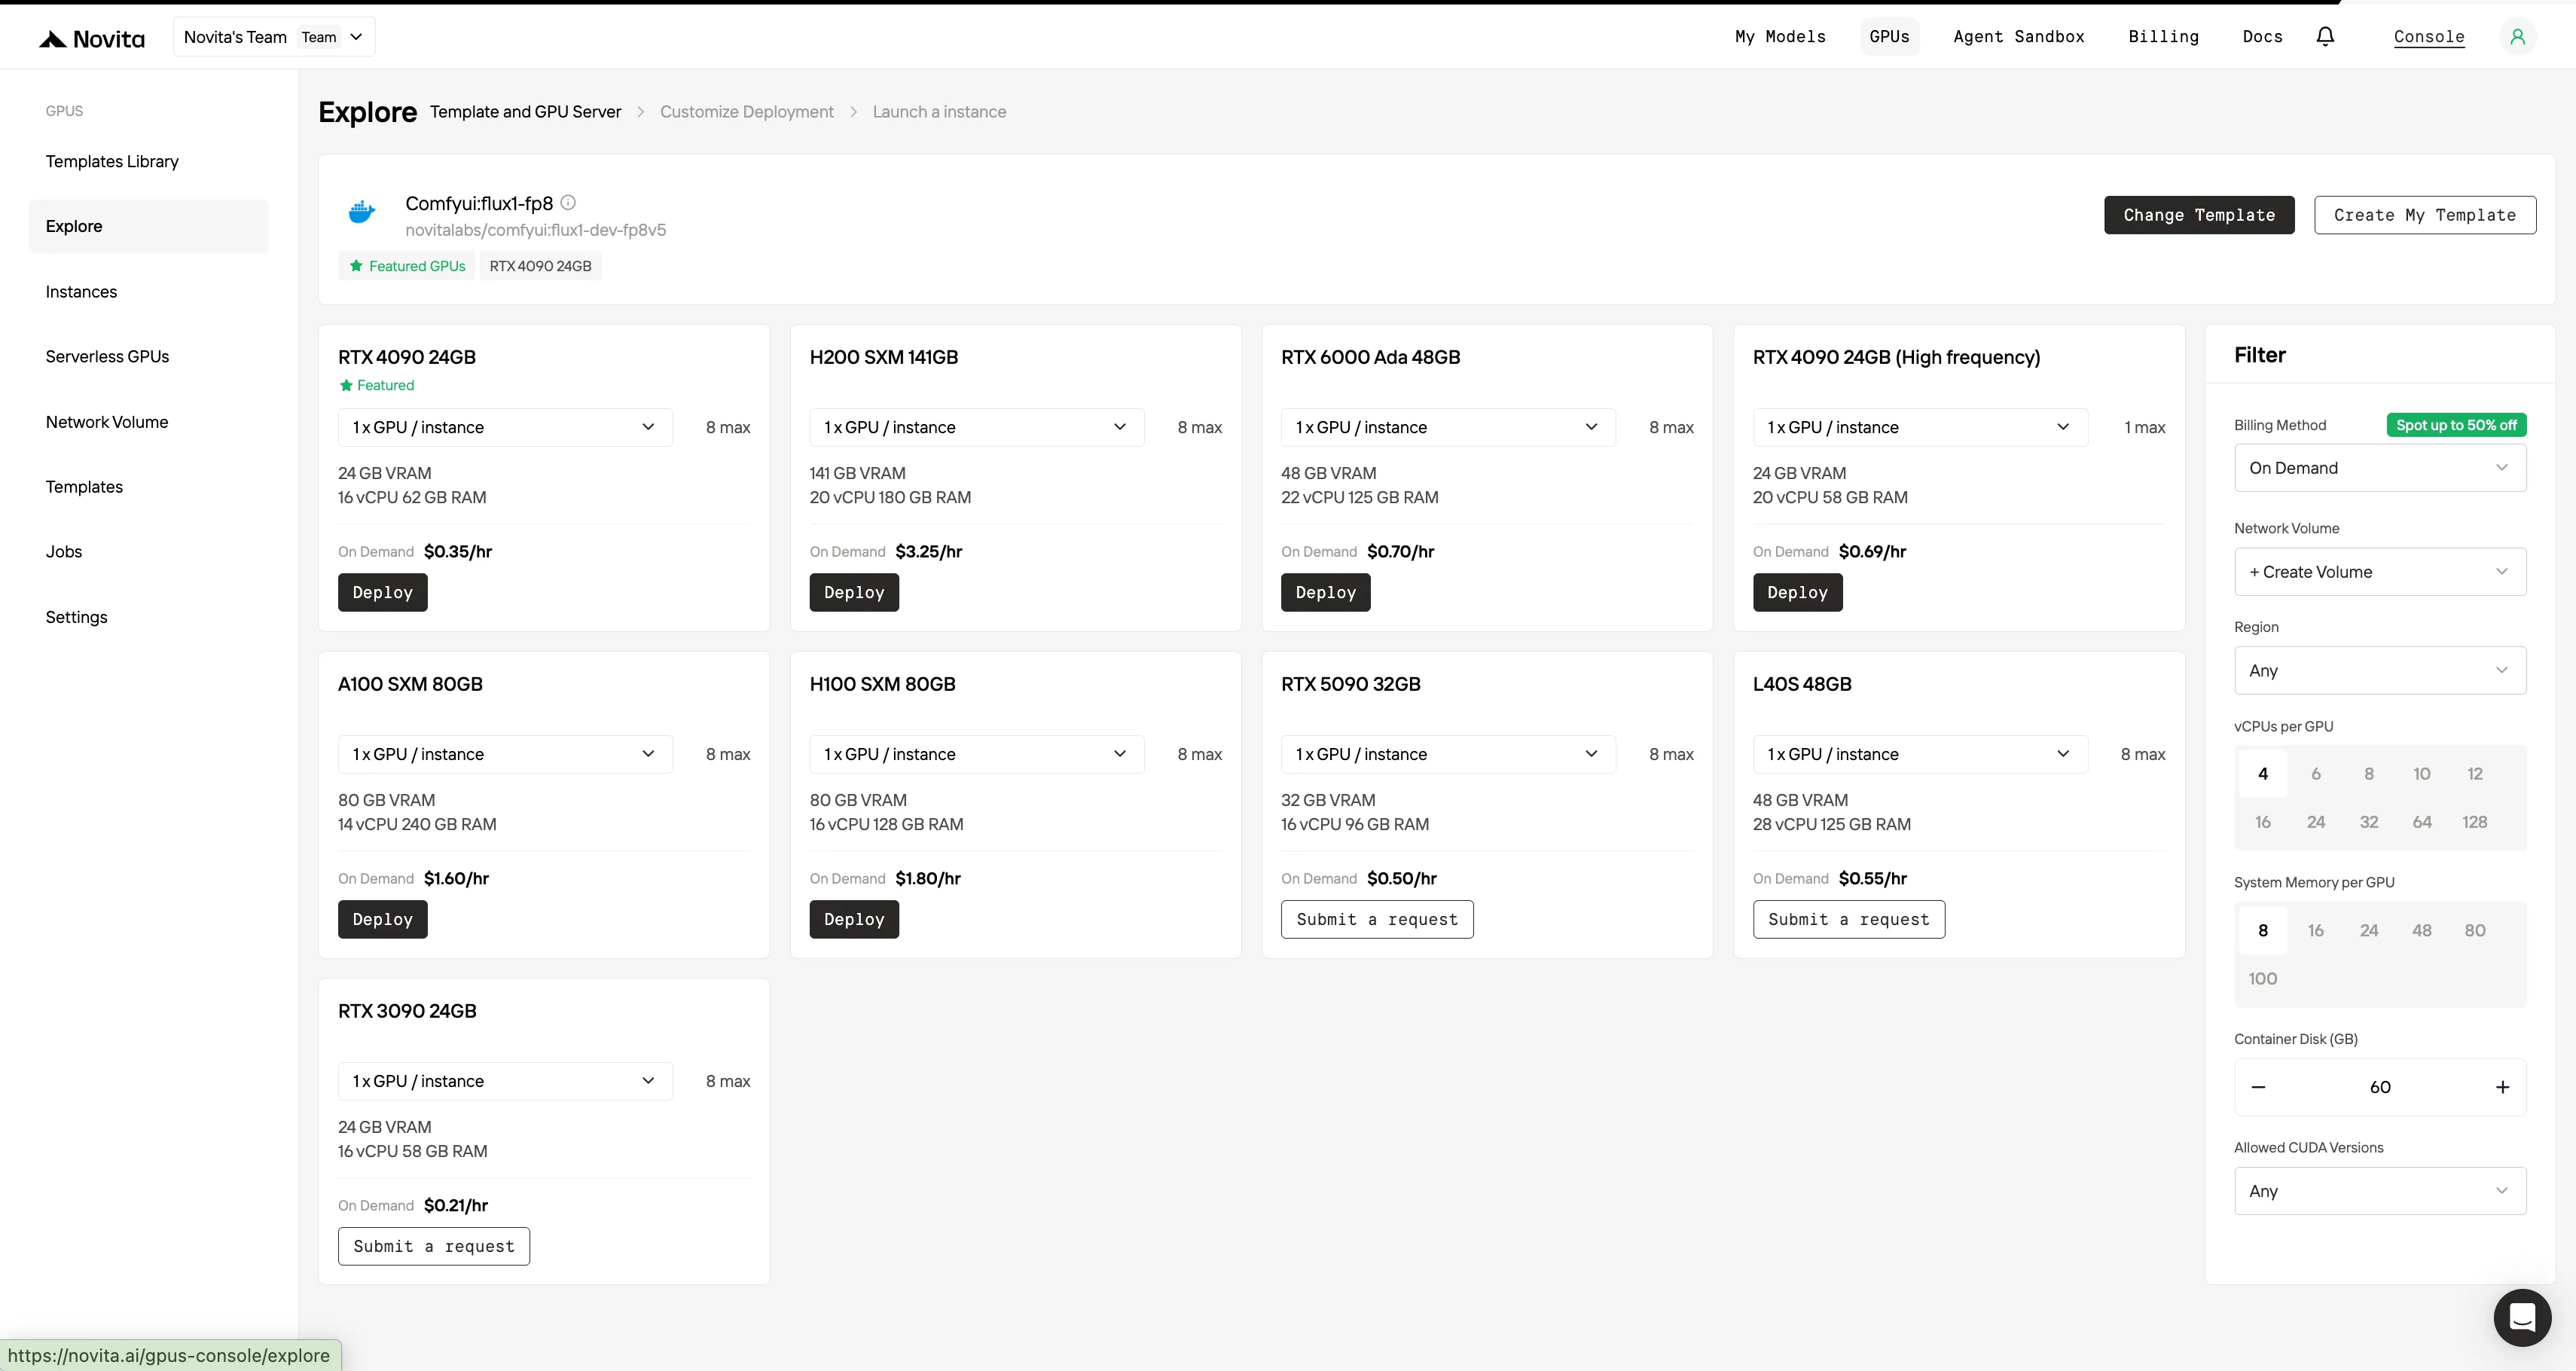2576x1371 pixels.
Task: Open GPUs in top navigation
Action: 1889,37
